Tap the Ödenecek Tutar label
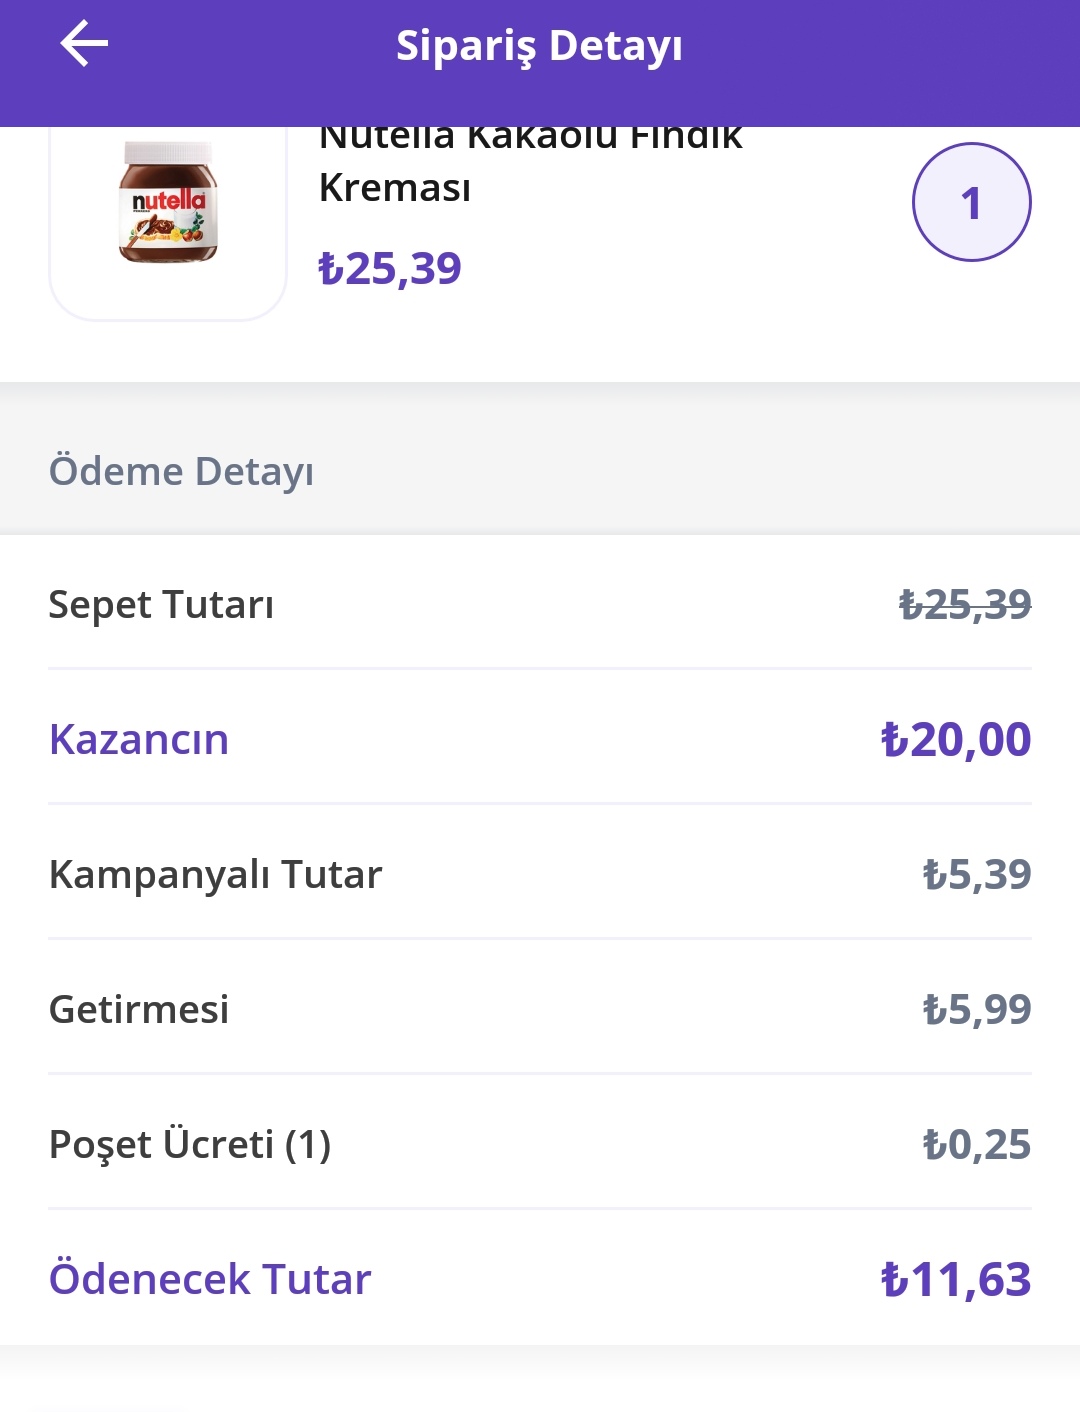1080x1412 pixels. (210, 1279)
